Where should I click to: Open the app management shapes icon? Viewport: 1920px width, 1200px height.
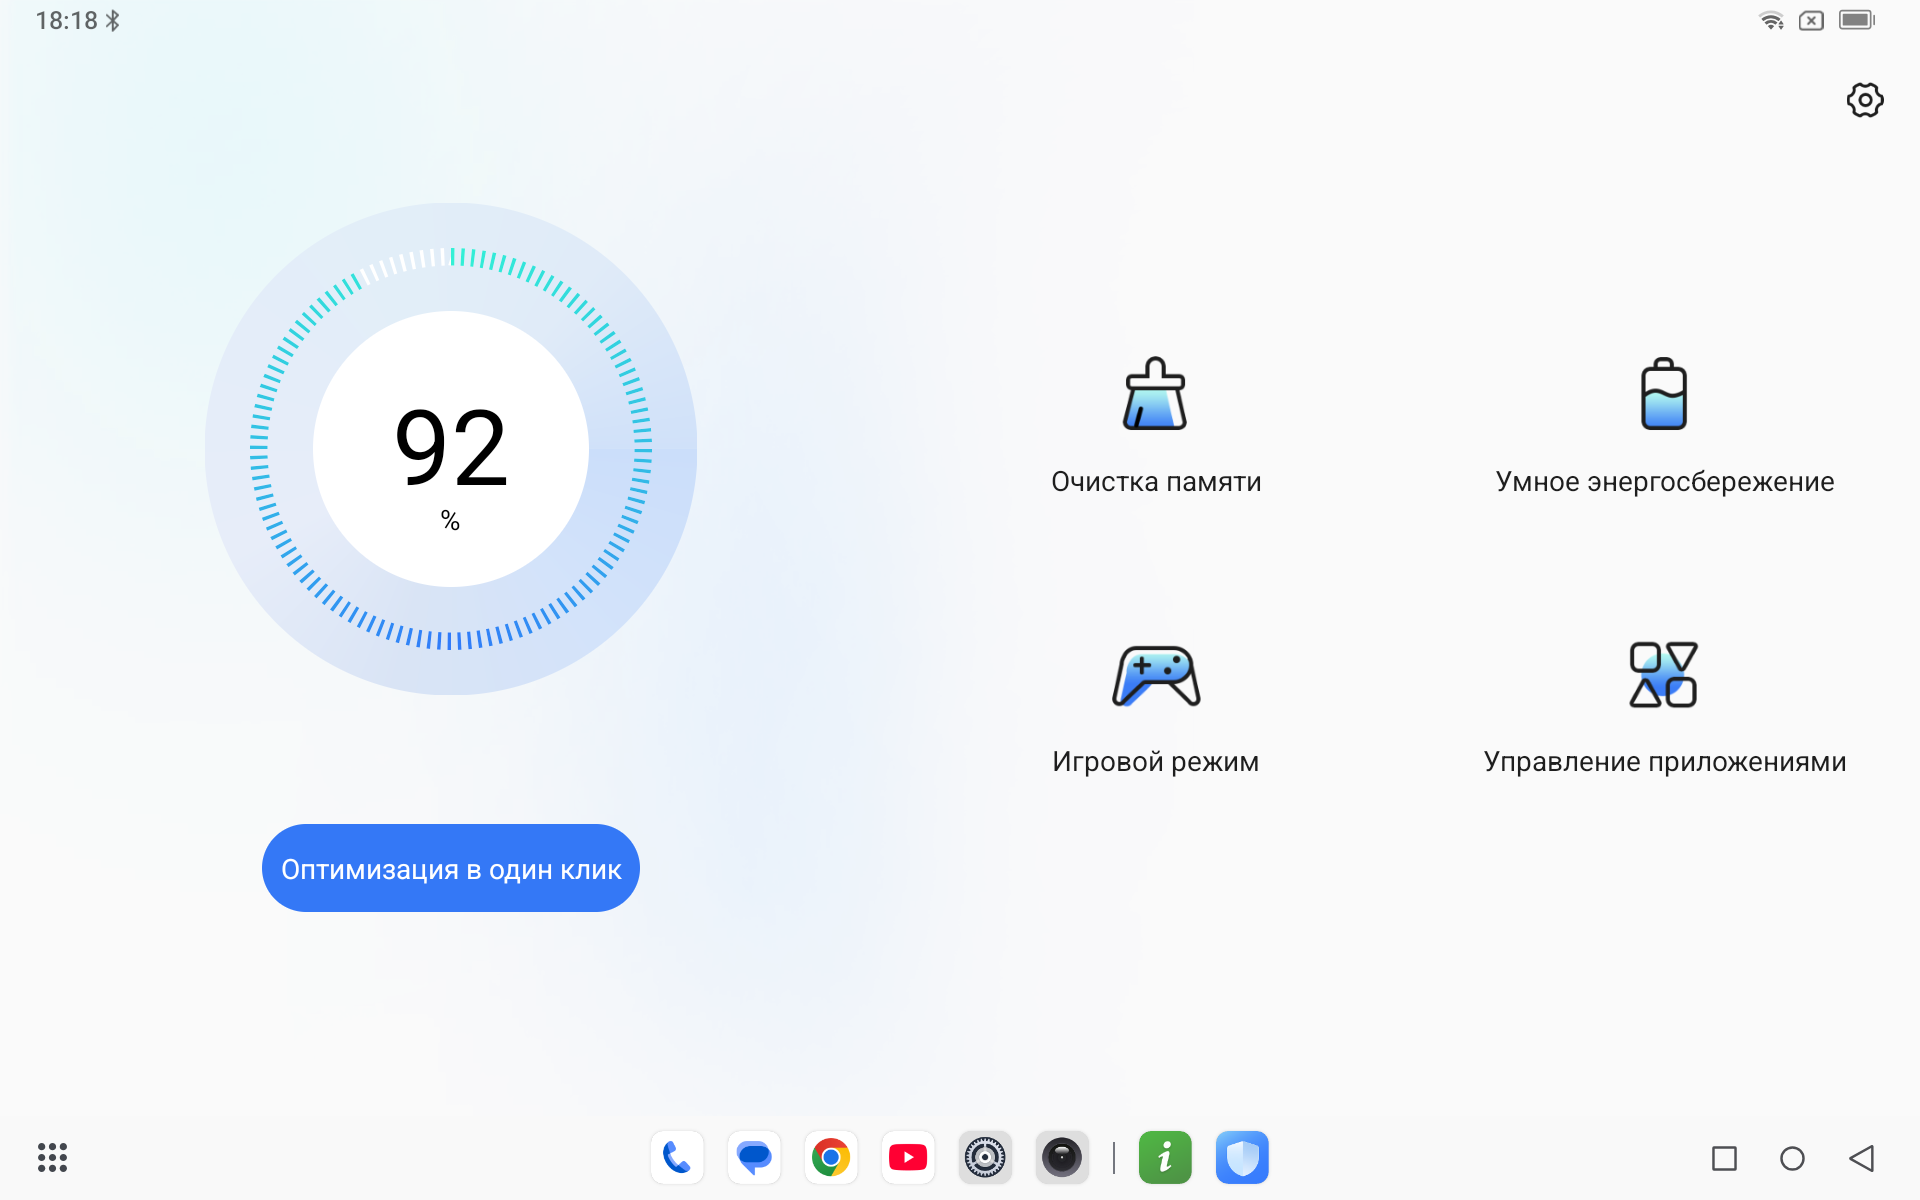[1663, 675]
